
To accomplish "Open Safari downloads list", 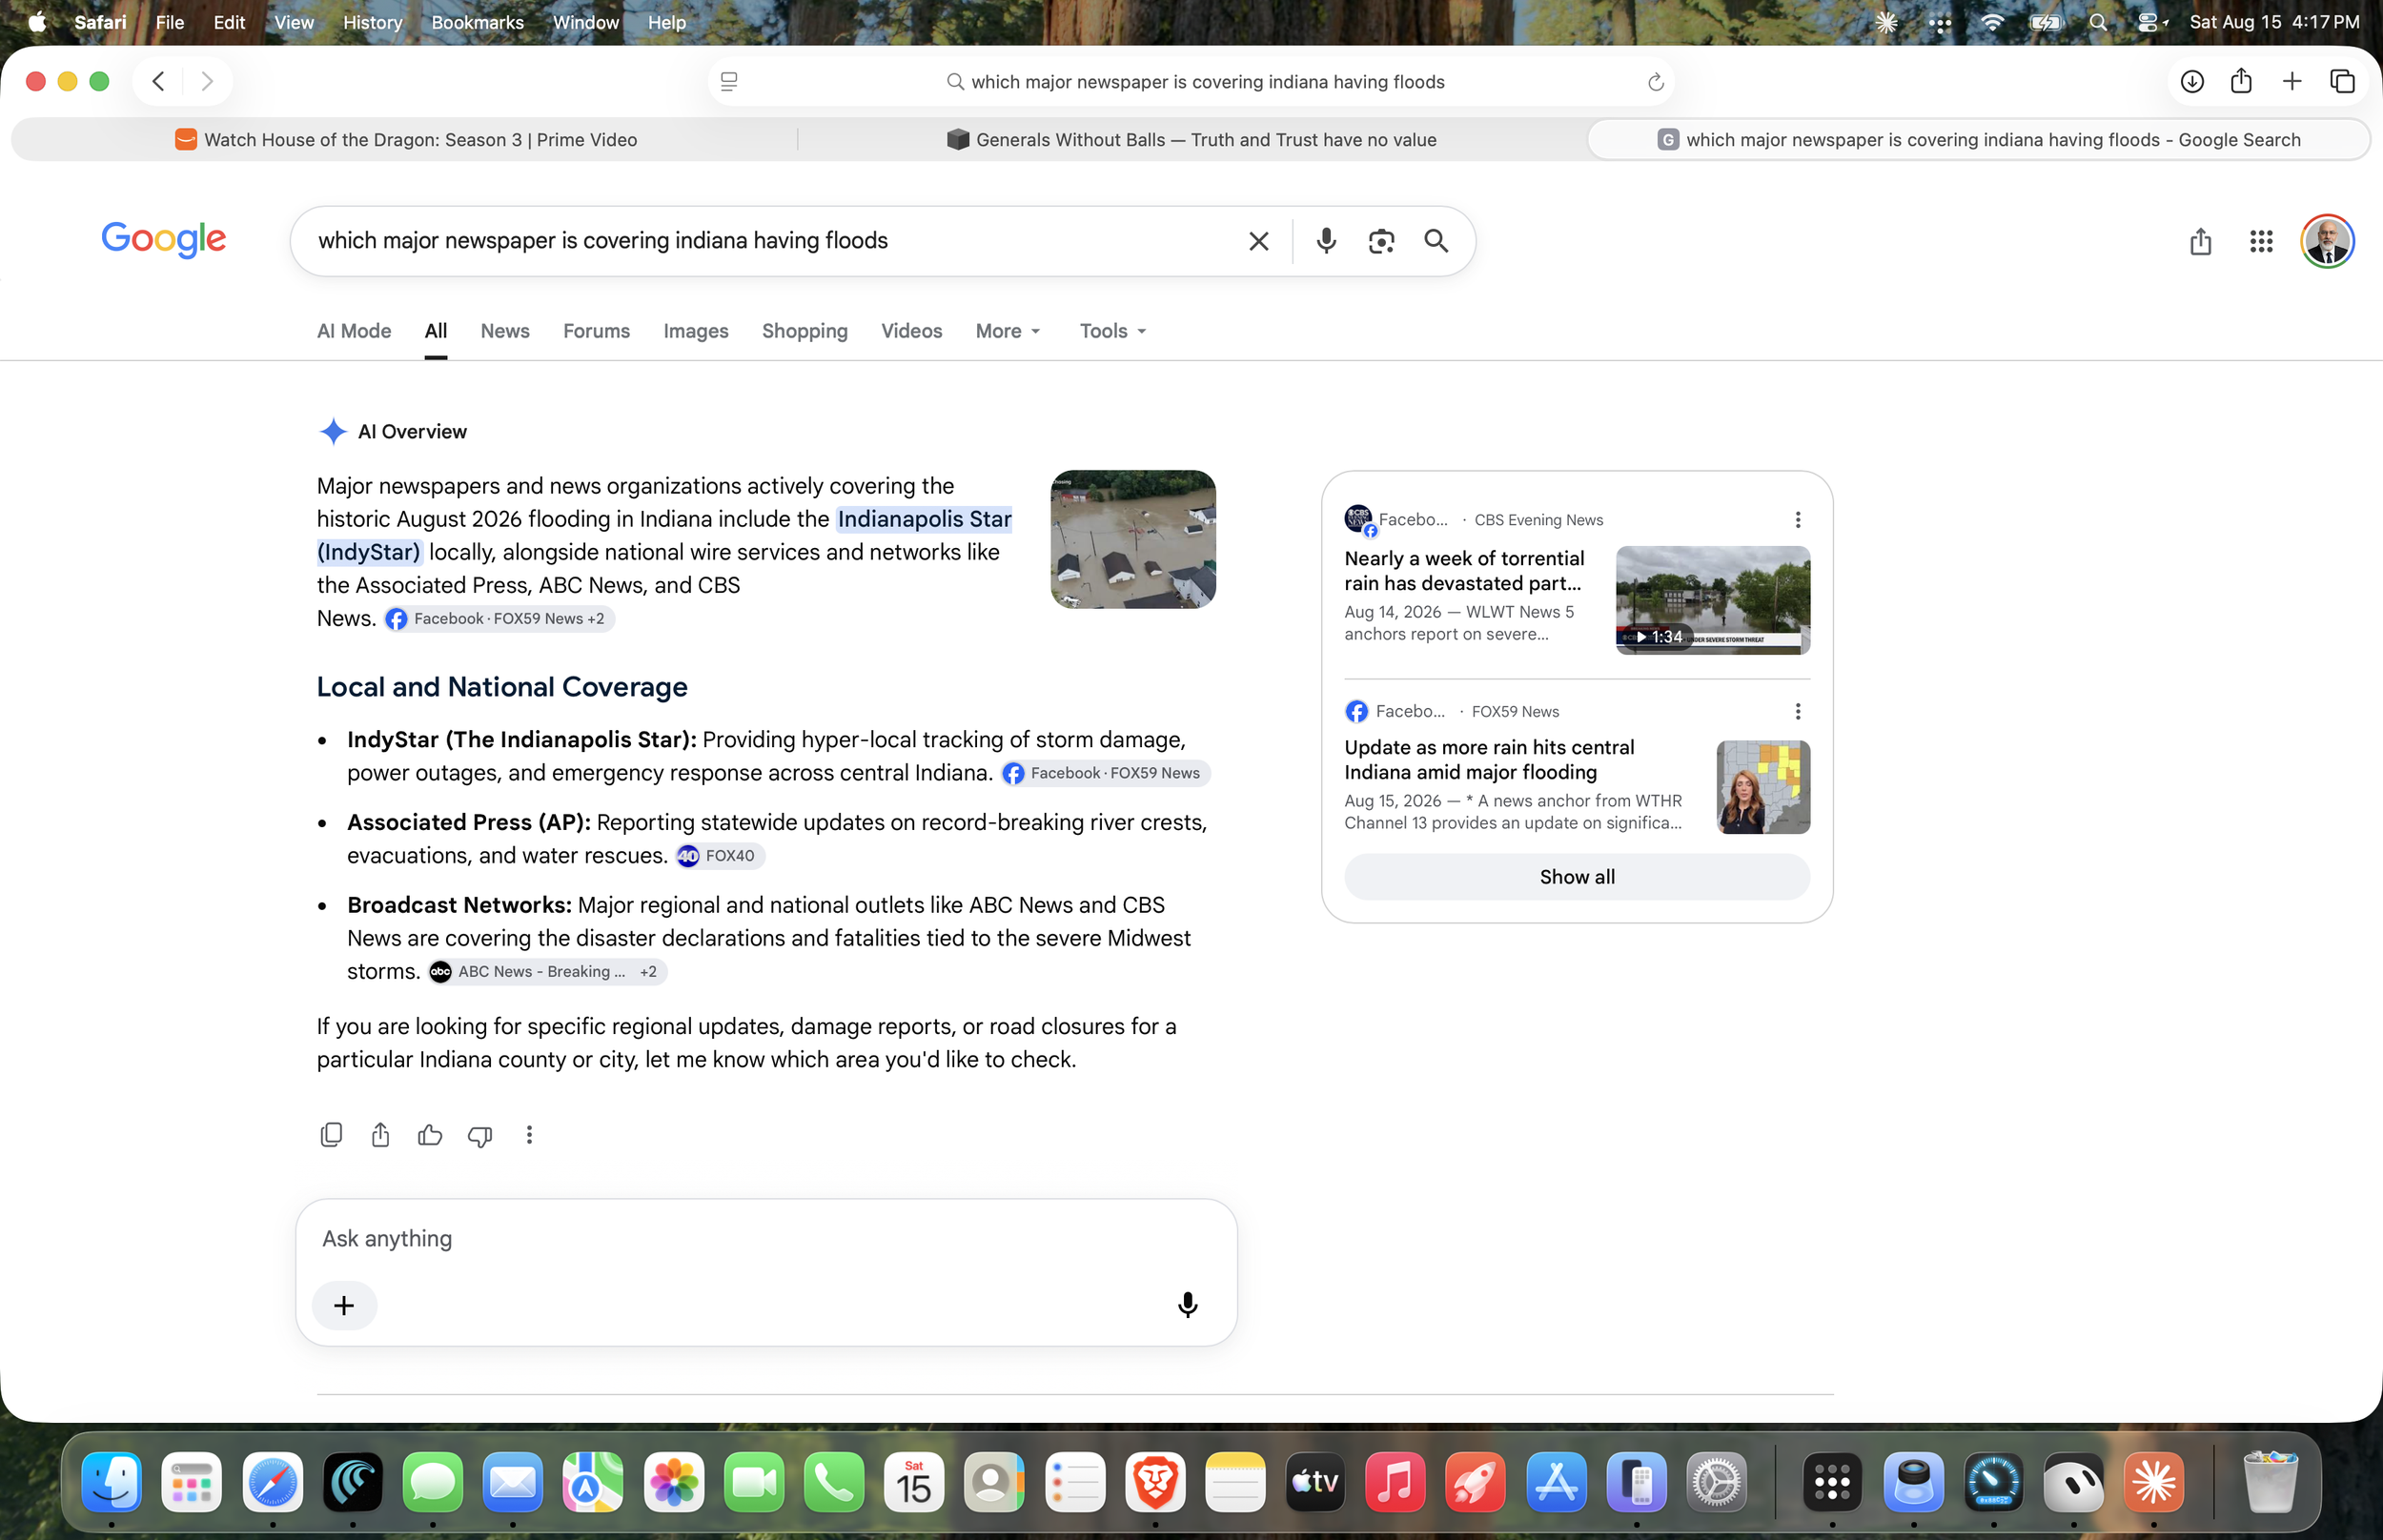I will 2191,81.
